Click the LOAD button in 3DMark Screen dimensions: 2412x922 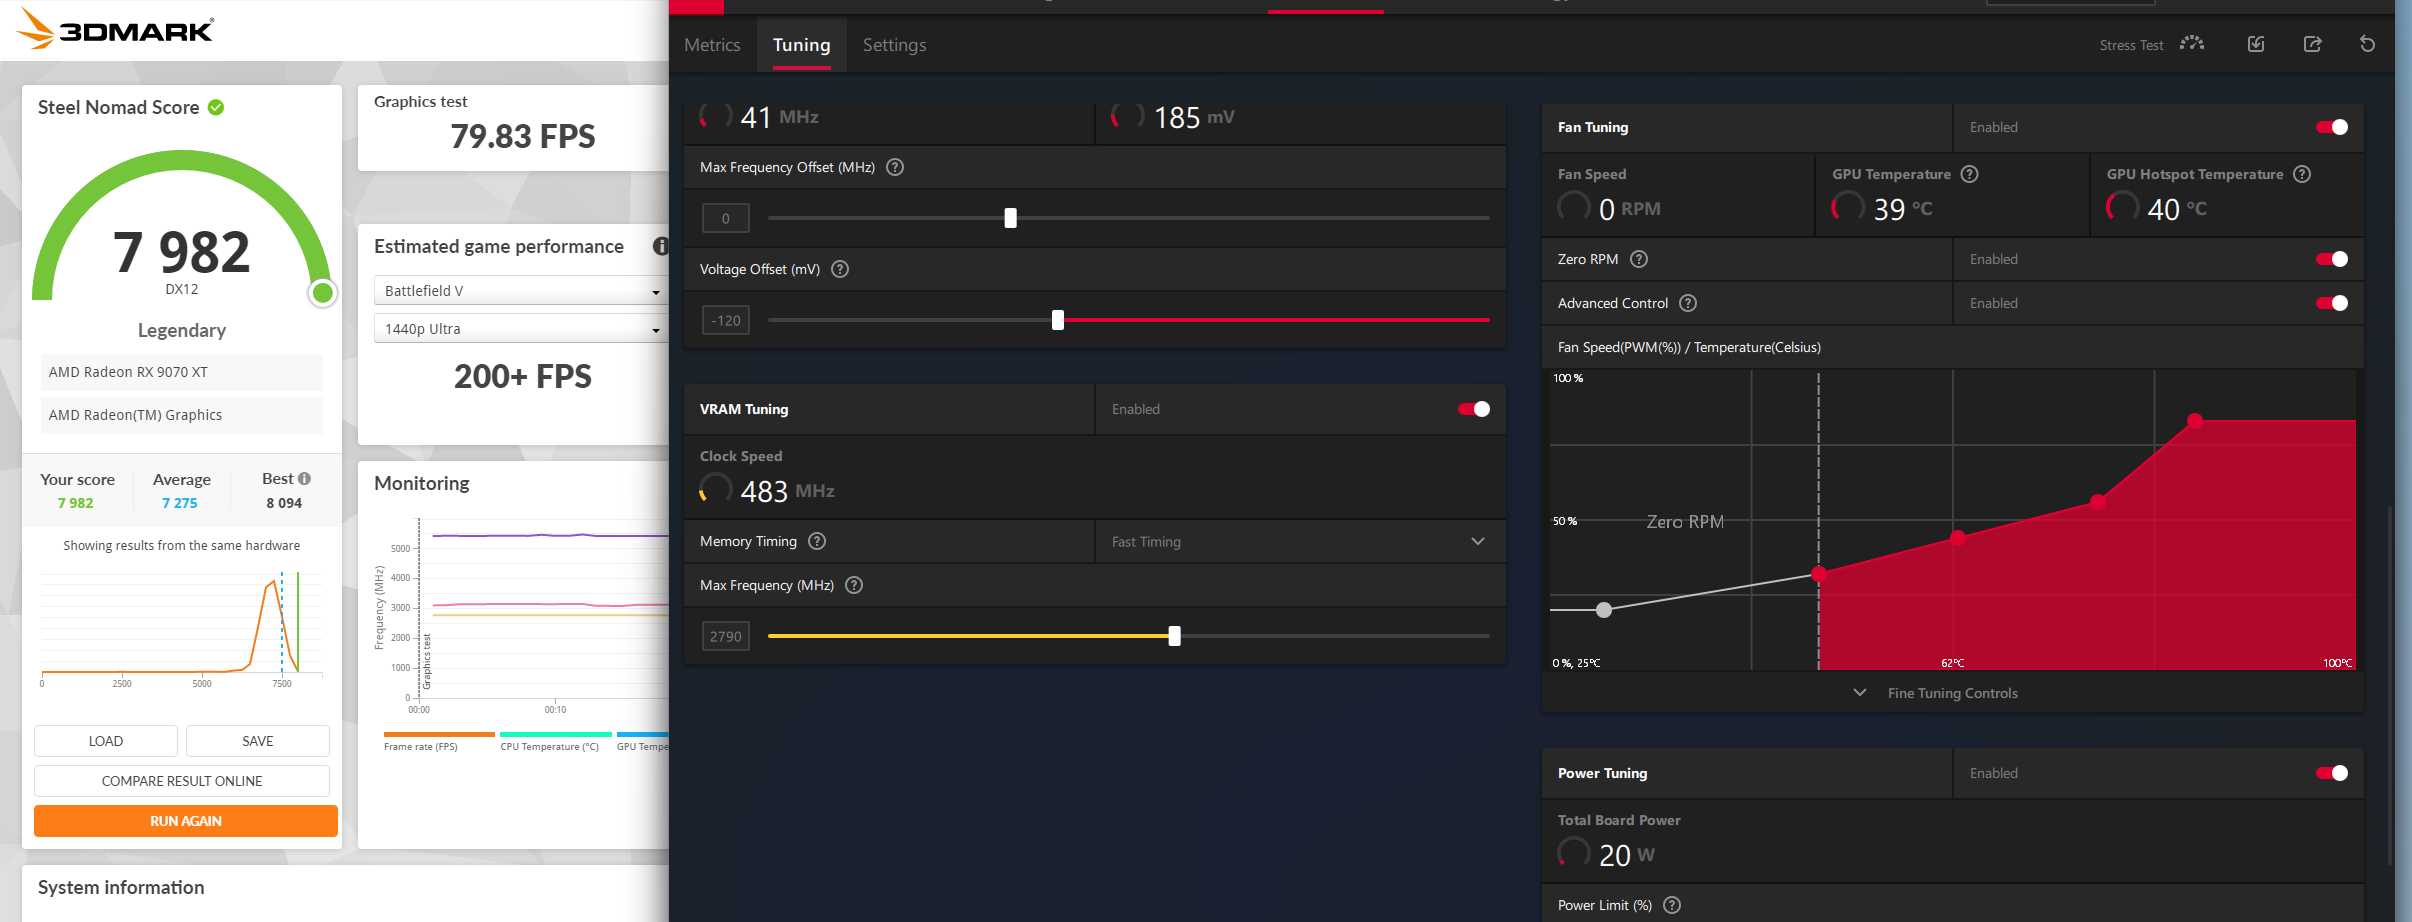(106, 741)
